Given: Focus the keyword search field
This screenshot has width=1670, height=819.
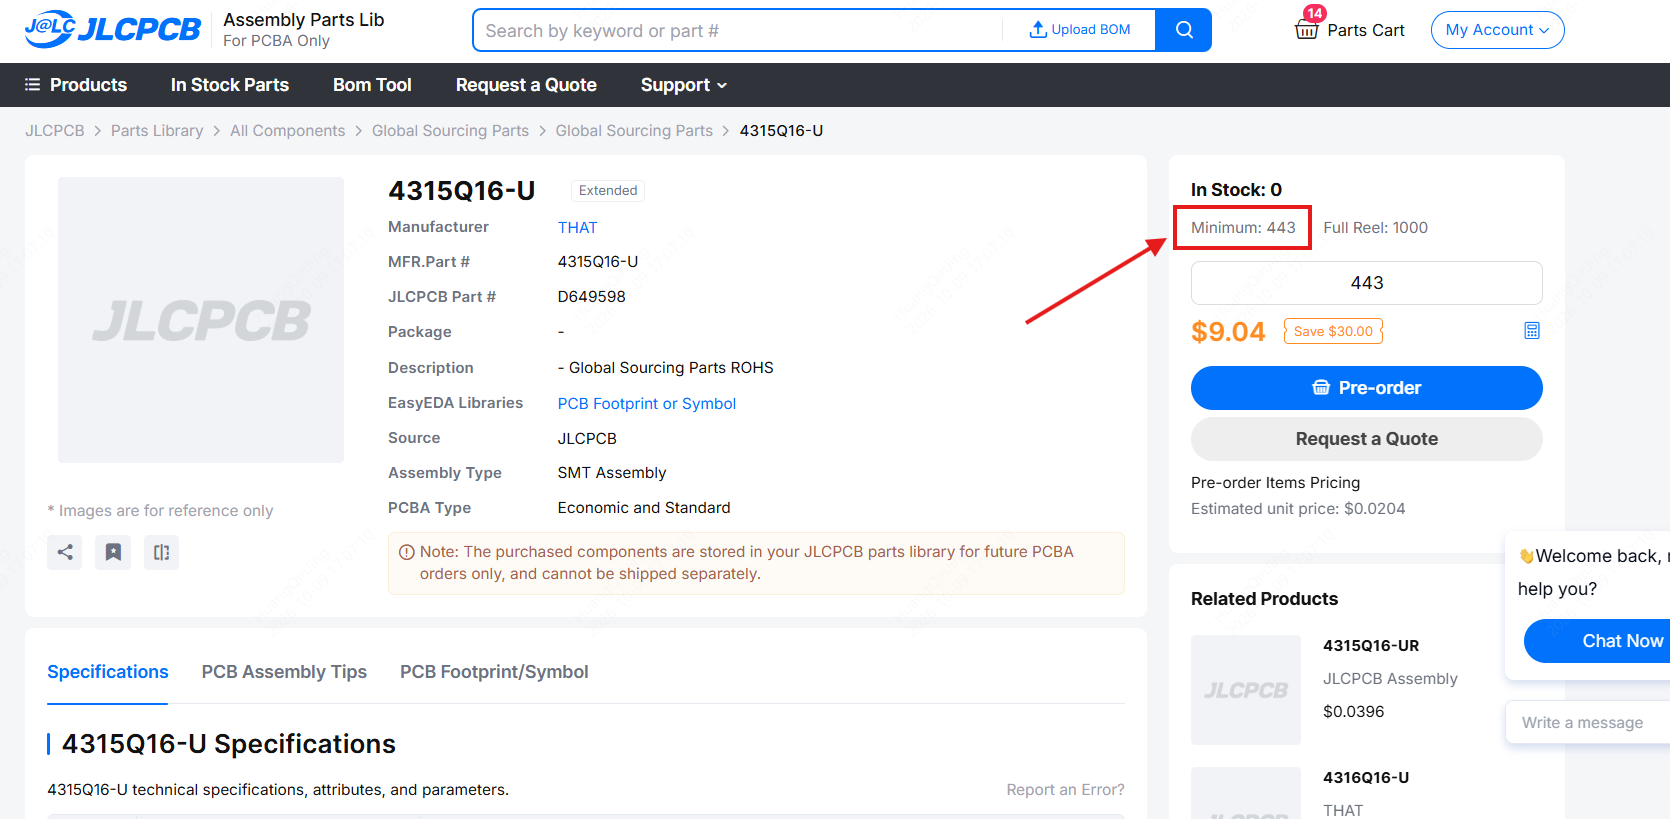Looking at the screenshot, I should point(740,30).
